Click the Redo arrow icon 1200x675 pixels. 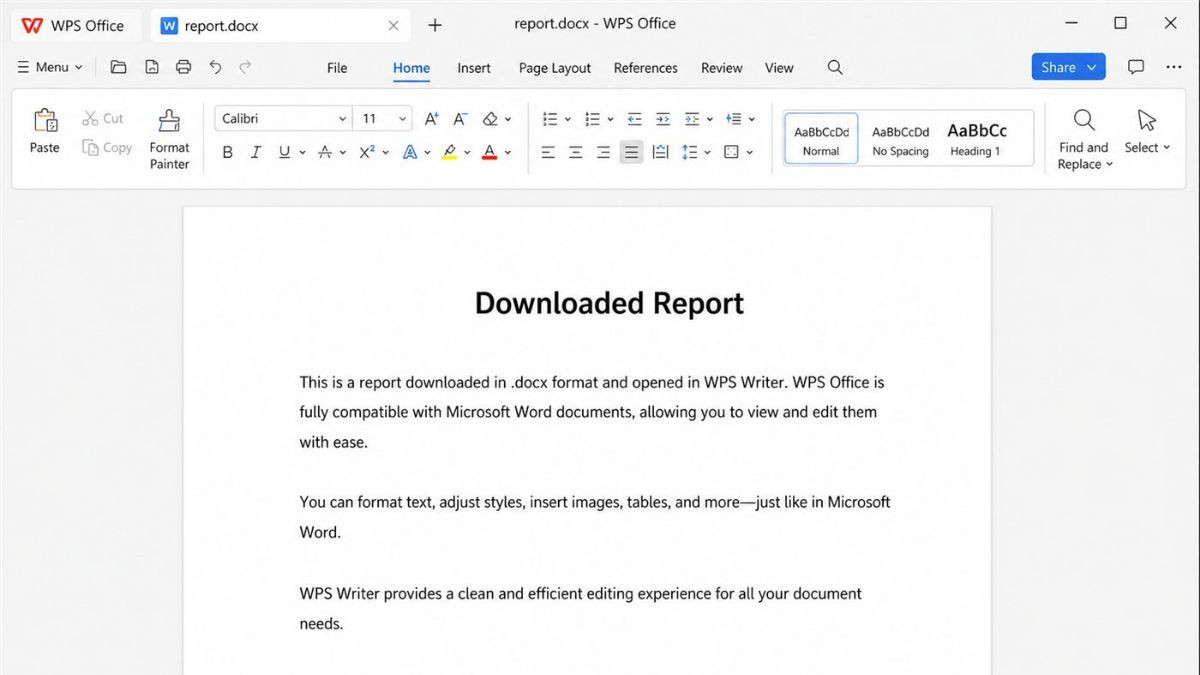[x=245, y=67]
